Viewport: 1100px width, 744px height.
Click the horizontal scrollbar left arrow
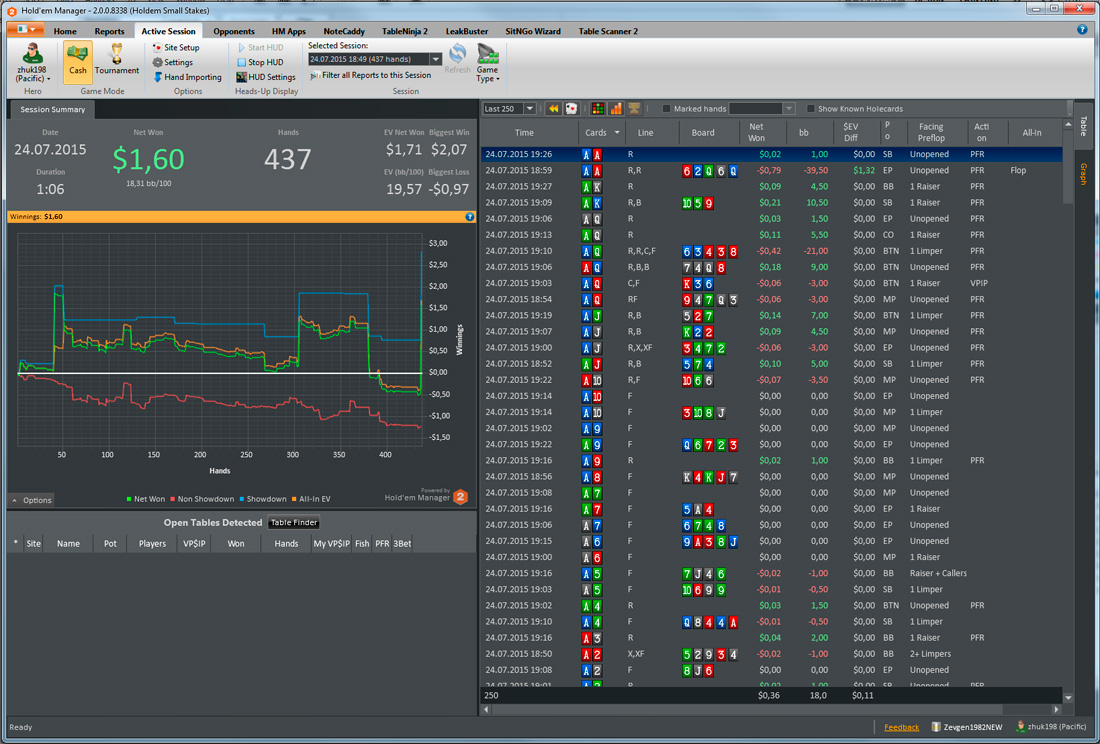pos(487,710)
